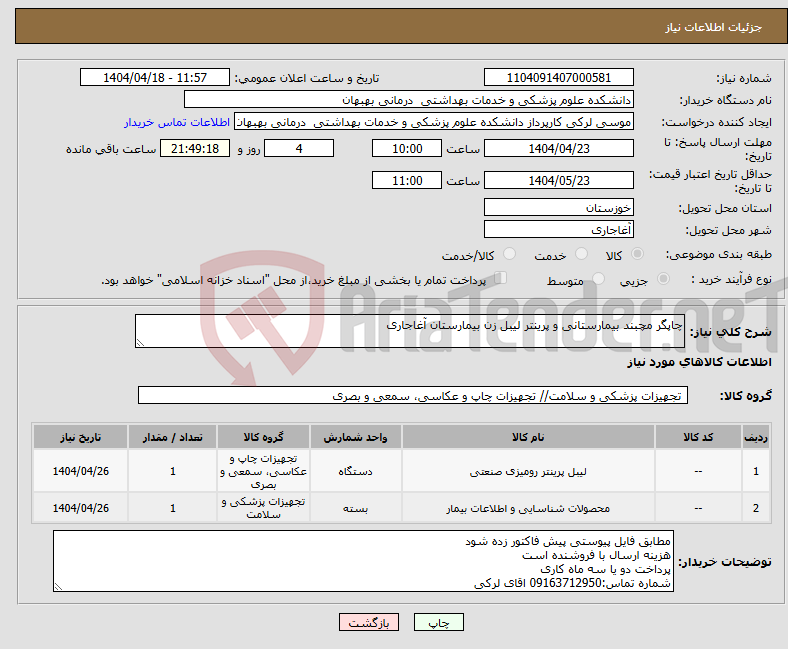Select the کالا/خدمت radio button
The image size is (788, 649).
(x=509, y=254)
